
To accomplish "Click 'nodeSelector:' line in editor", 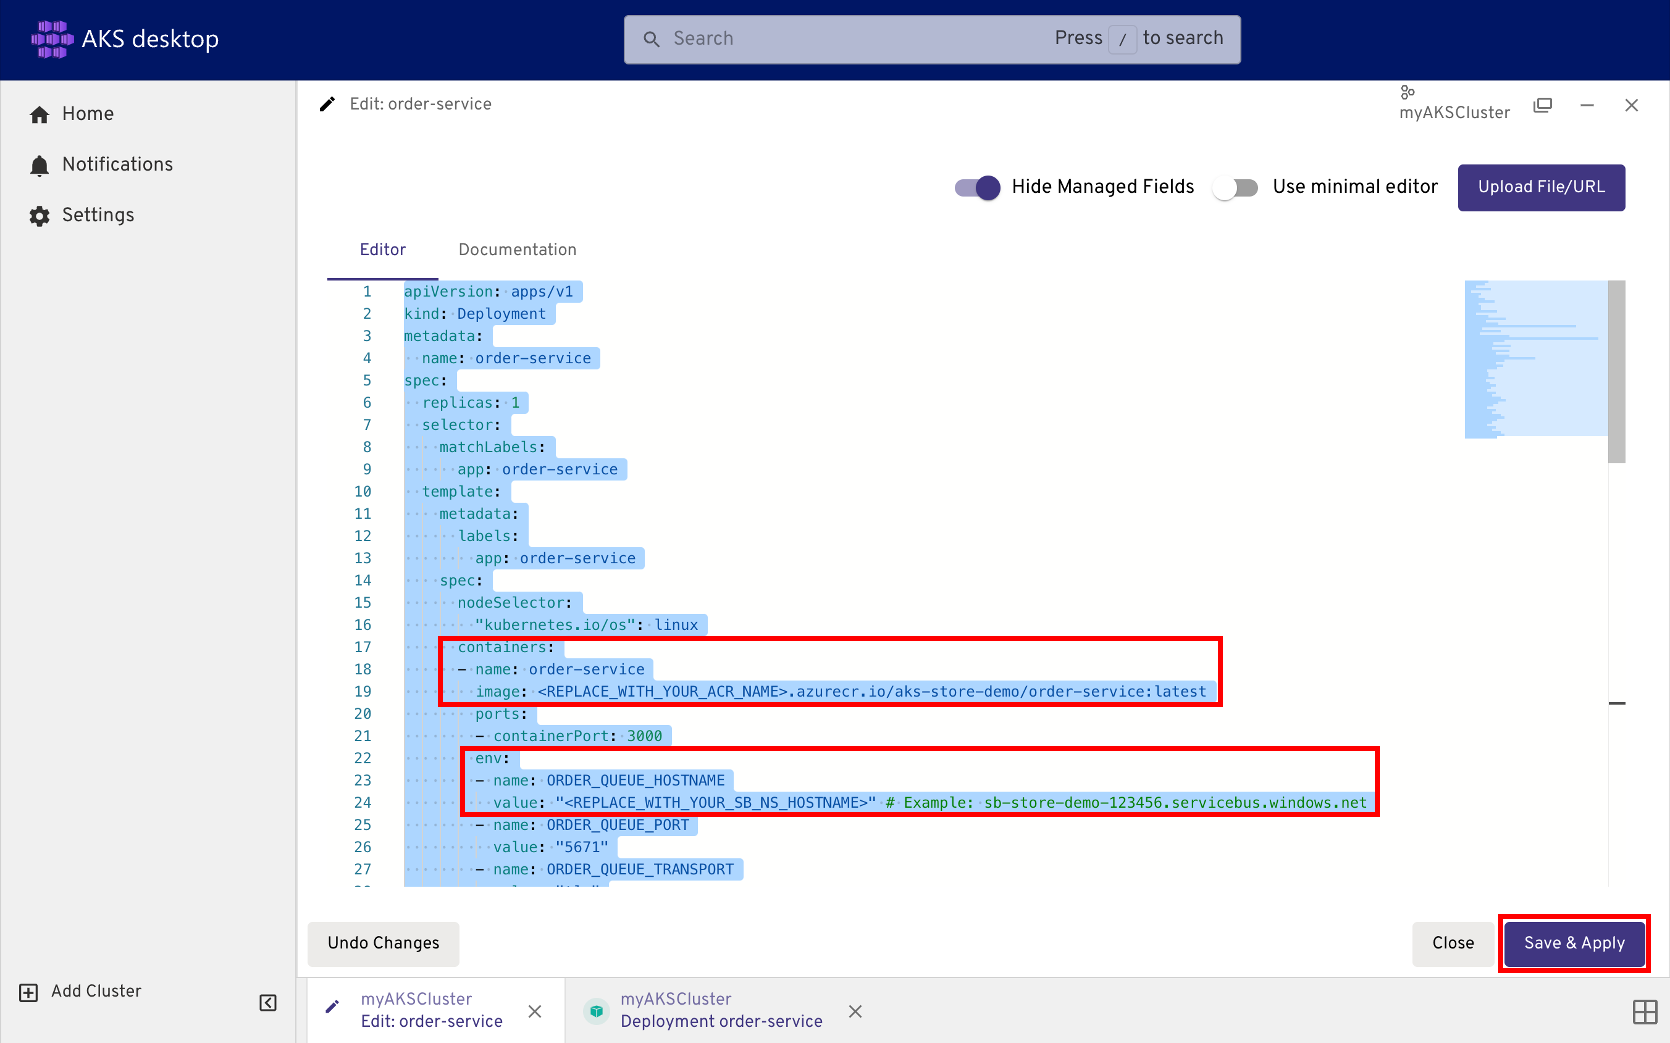I will tap(515, 603).
